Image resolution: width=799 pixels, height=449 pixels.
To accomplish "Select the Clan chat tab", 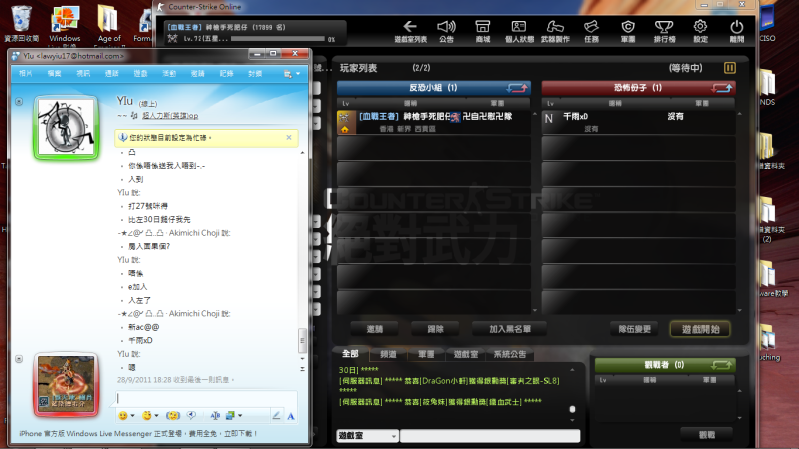I will pyautogui.click(x=426, y=354).
